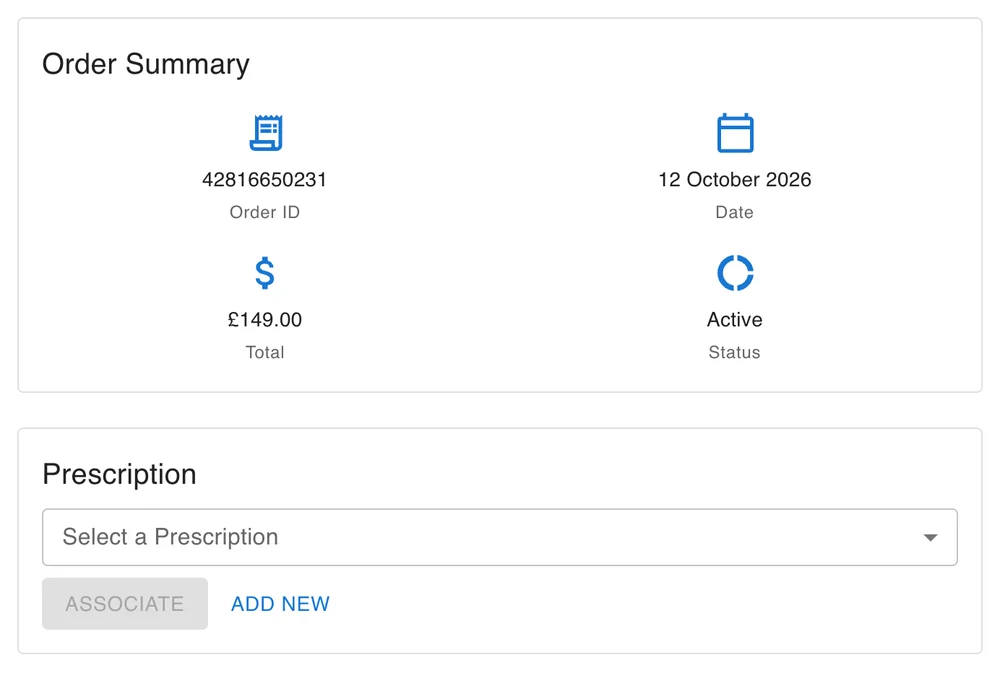
Task: Click the Prescription section heading
Action: pyautogui.click(x=119, y=474)
